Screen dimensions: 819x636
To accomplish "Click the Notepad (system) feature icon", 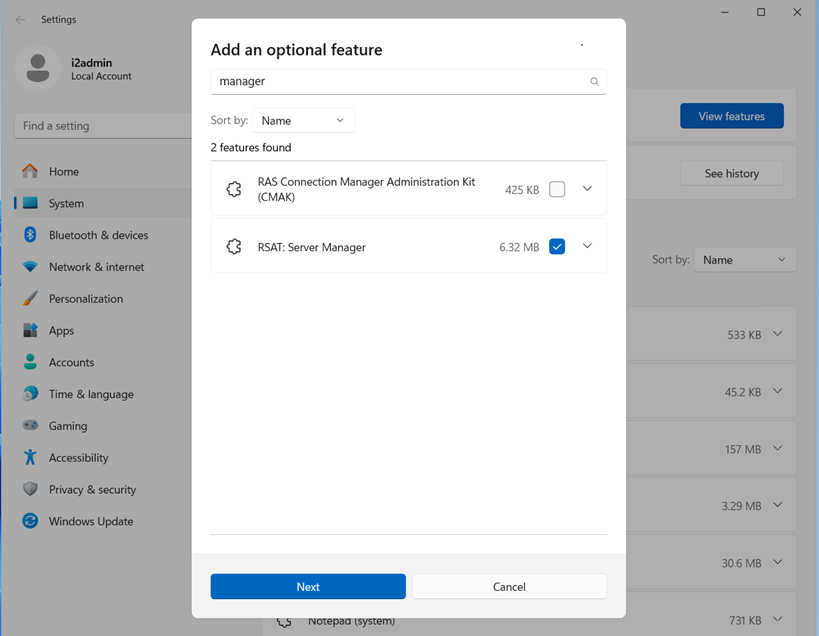I will click(284, 622).
